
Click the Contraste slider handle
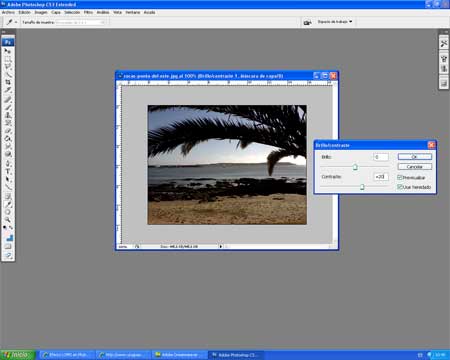pos(362,187)
